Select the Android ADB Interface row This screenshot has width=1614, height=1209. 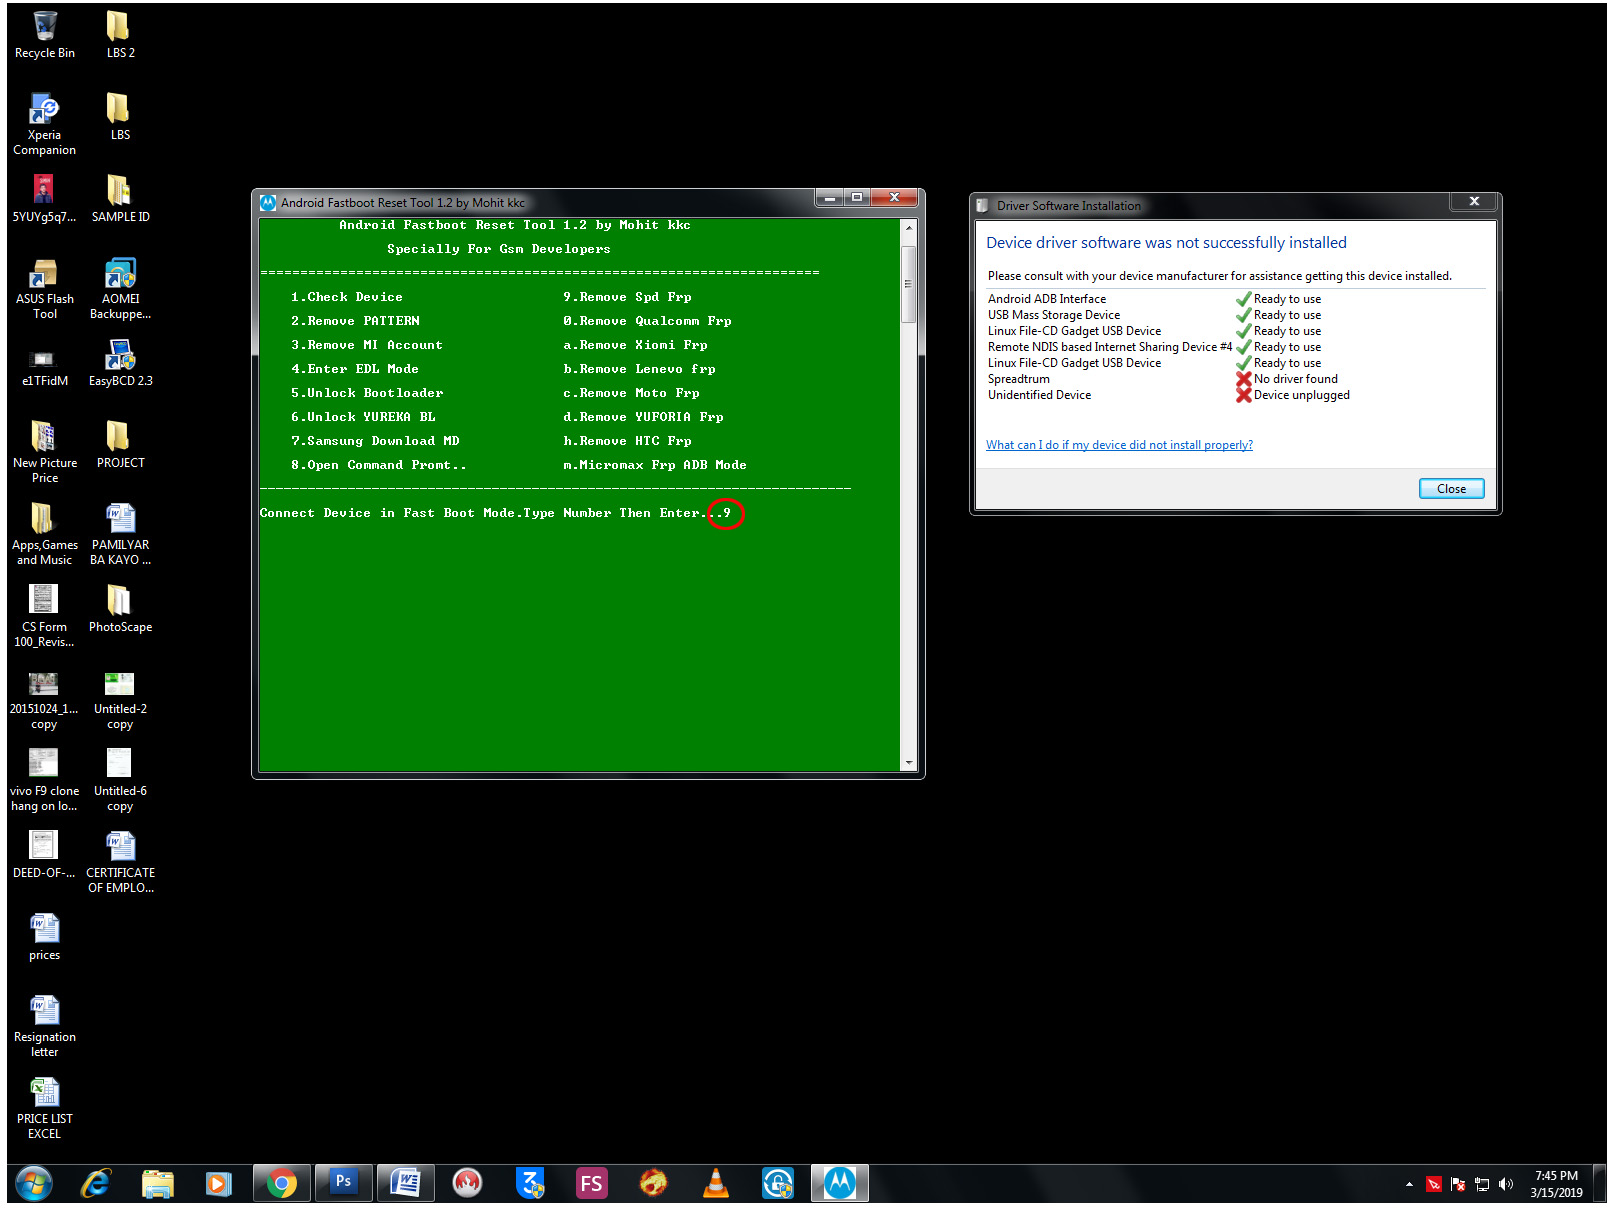pos(1168,299)
